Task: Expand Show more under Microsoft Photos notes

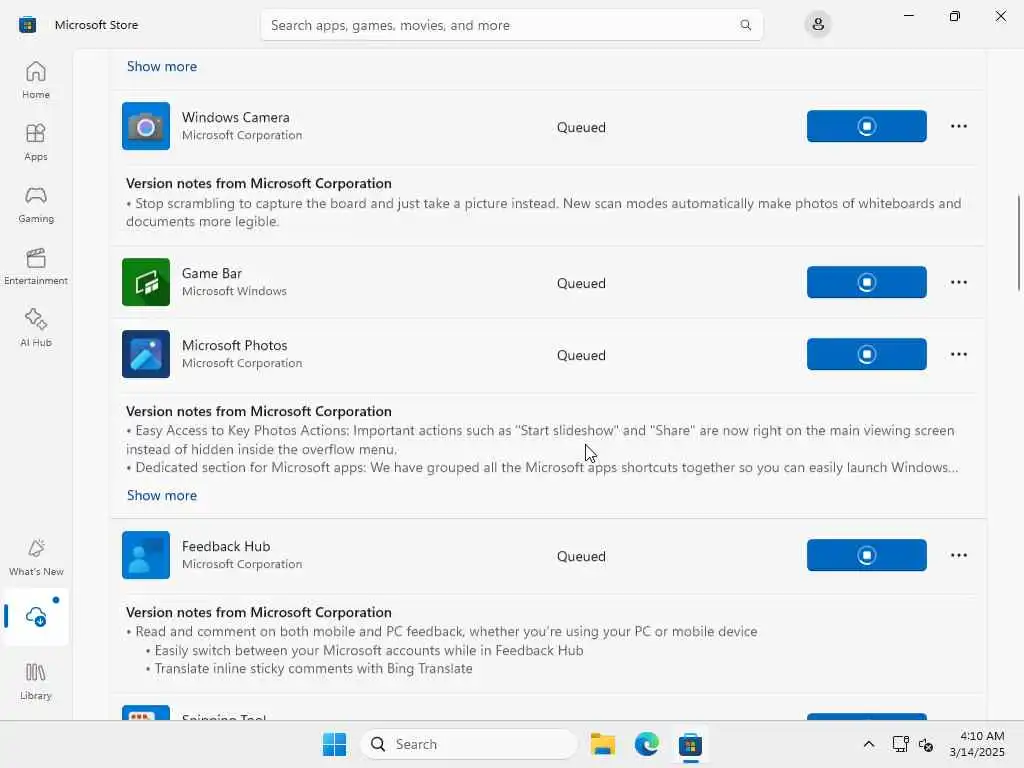Action: pos(162,496)
